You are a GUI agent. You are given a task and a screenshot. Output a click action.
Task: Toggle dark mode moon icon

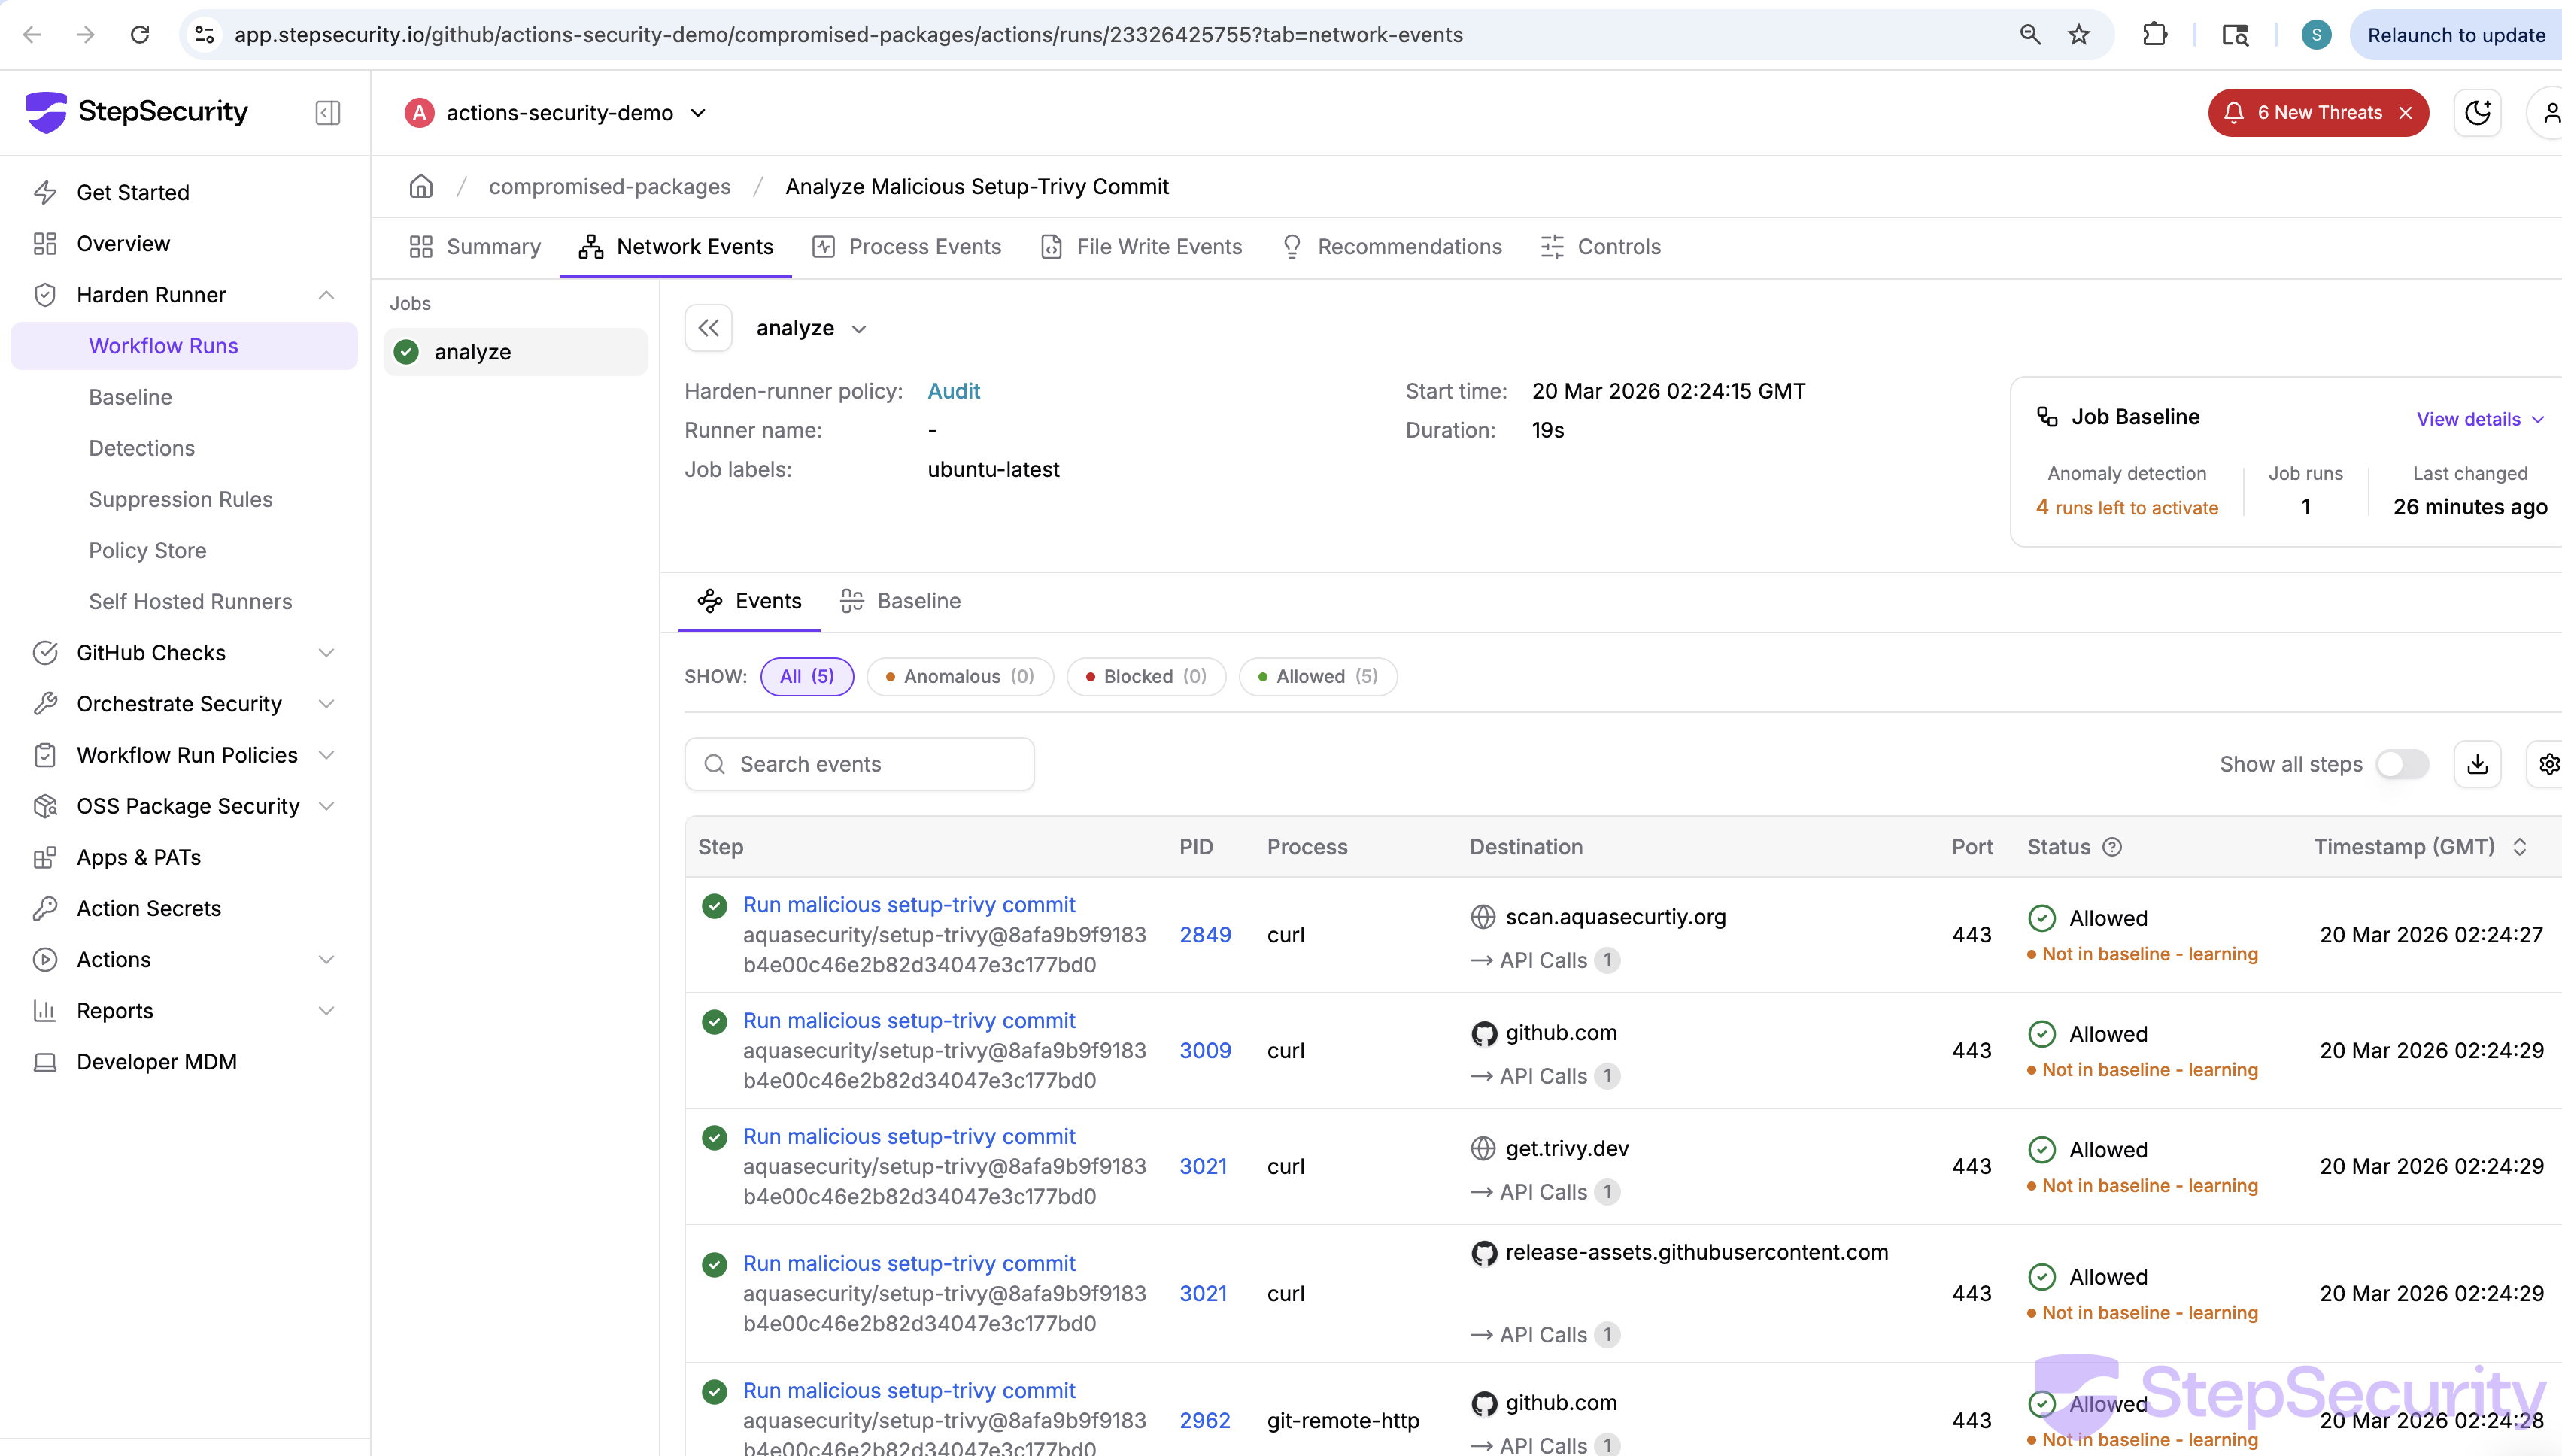coord(2477,112)
